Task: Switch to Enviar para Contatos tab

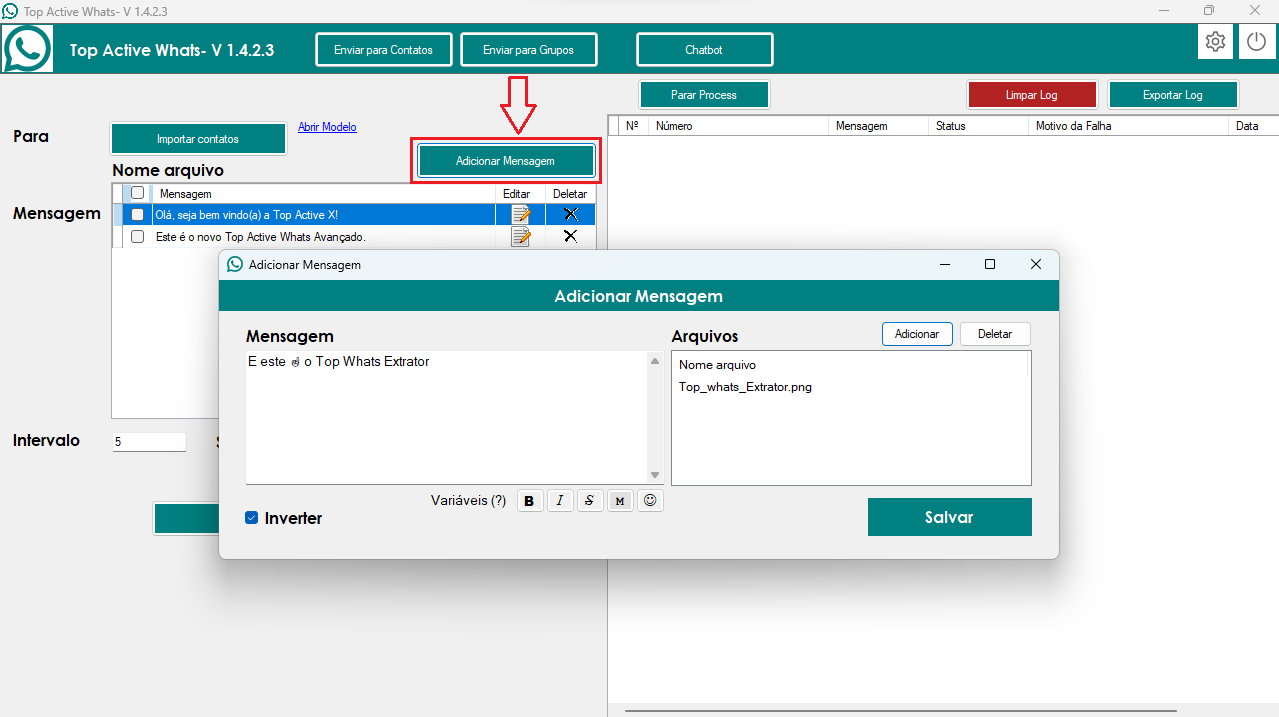Action: point(384,50)
